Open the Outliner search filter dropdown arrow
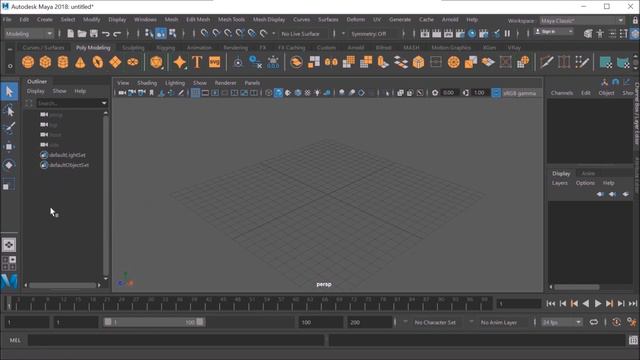Viewport: 640px width, 360px height. [x=104, y=103]
